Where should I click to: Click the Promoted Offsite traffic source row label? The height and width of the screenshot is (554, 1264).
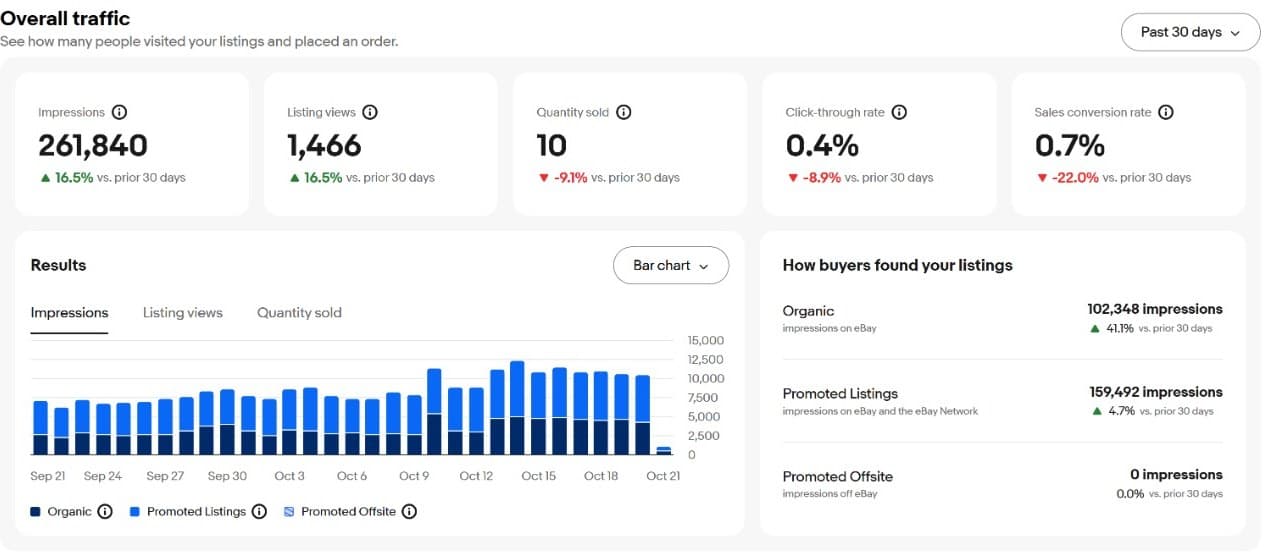[838, 477]
